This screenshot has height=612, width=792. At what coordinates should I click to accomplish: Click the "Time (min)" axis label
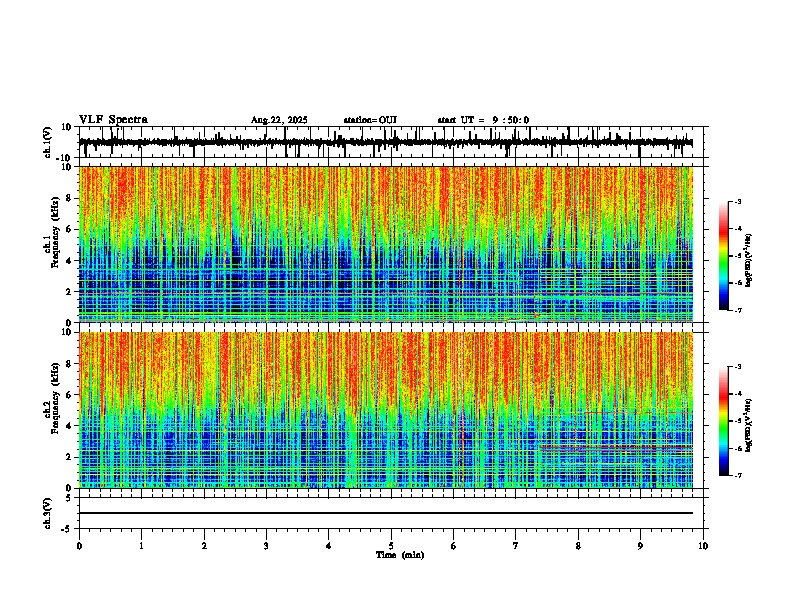[x=400, y=555]
